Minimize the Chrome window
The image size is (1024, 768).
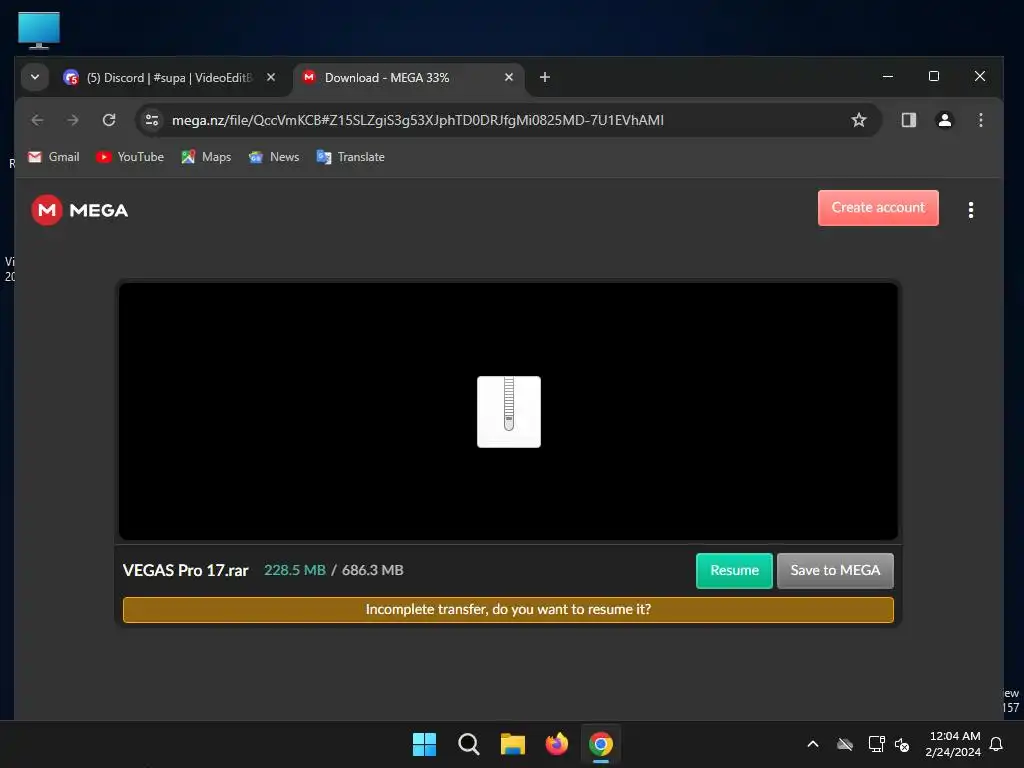coord(888,76)
